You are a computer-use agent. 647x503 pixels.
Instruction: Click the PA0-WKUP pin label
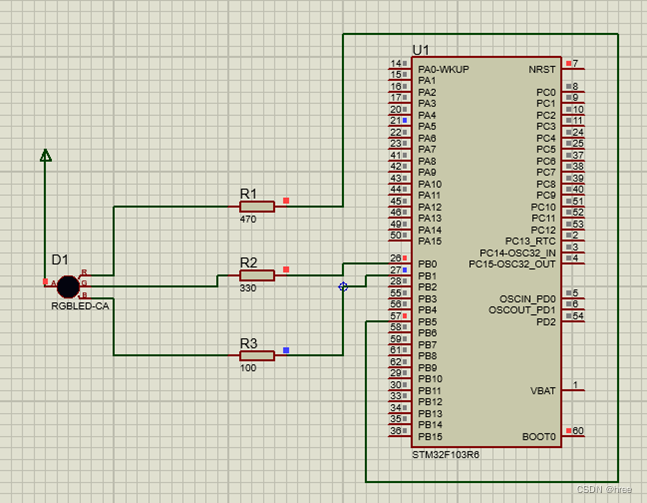click(x=444, y=69)
